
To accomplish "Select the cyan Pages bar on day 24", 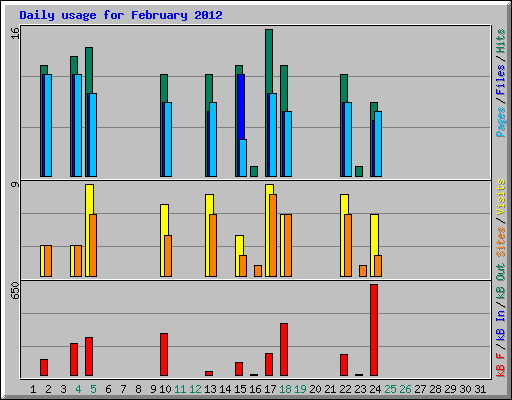I will (378, 144).
